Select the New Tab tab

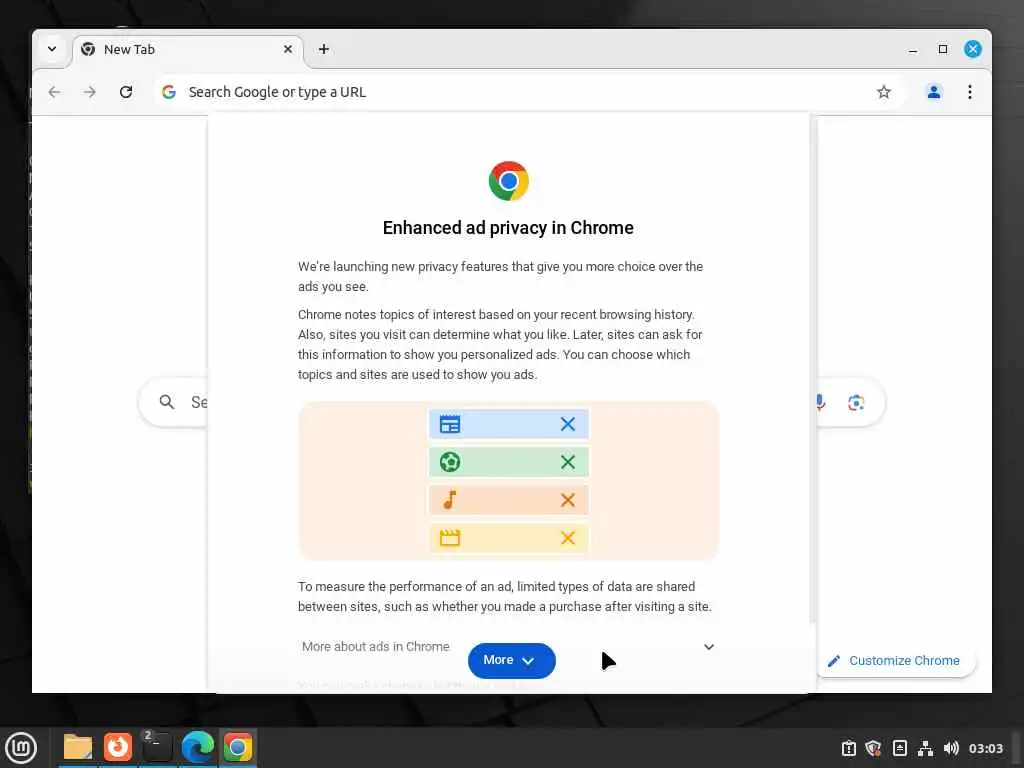tap(188, 50)
